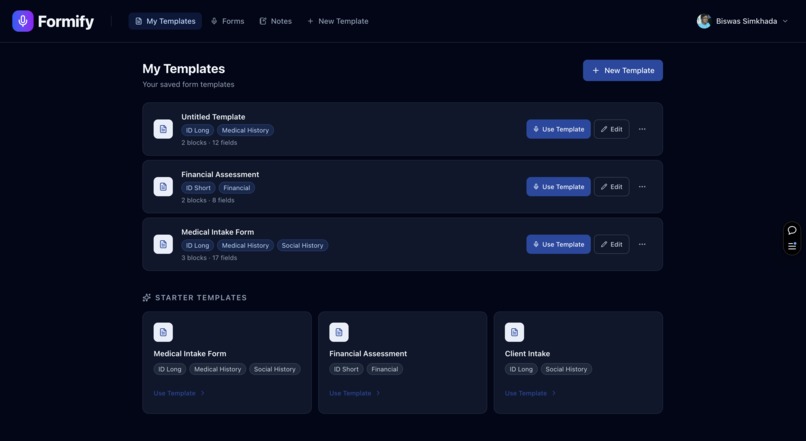Screen dimensions: 806x441
Task: Click the ID Short tag on saved Financial Assessment
Action: (x=198, y=188)
